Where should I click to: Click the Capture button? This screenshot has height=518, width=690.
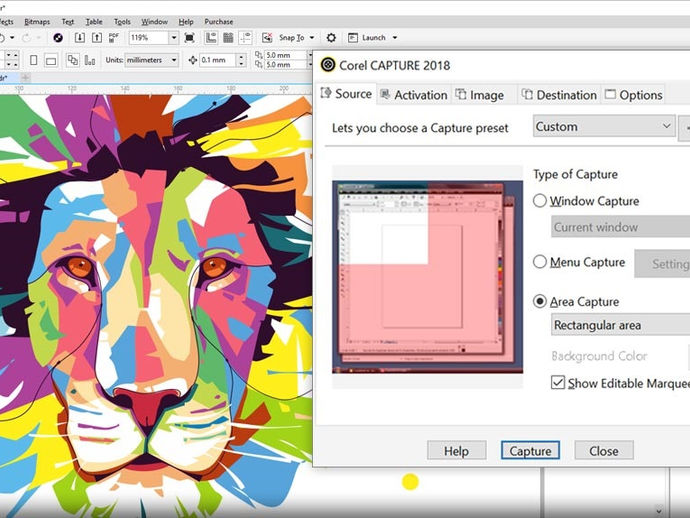pos(530,451)
